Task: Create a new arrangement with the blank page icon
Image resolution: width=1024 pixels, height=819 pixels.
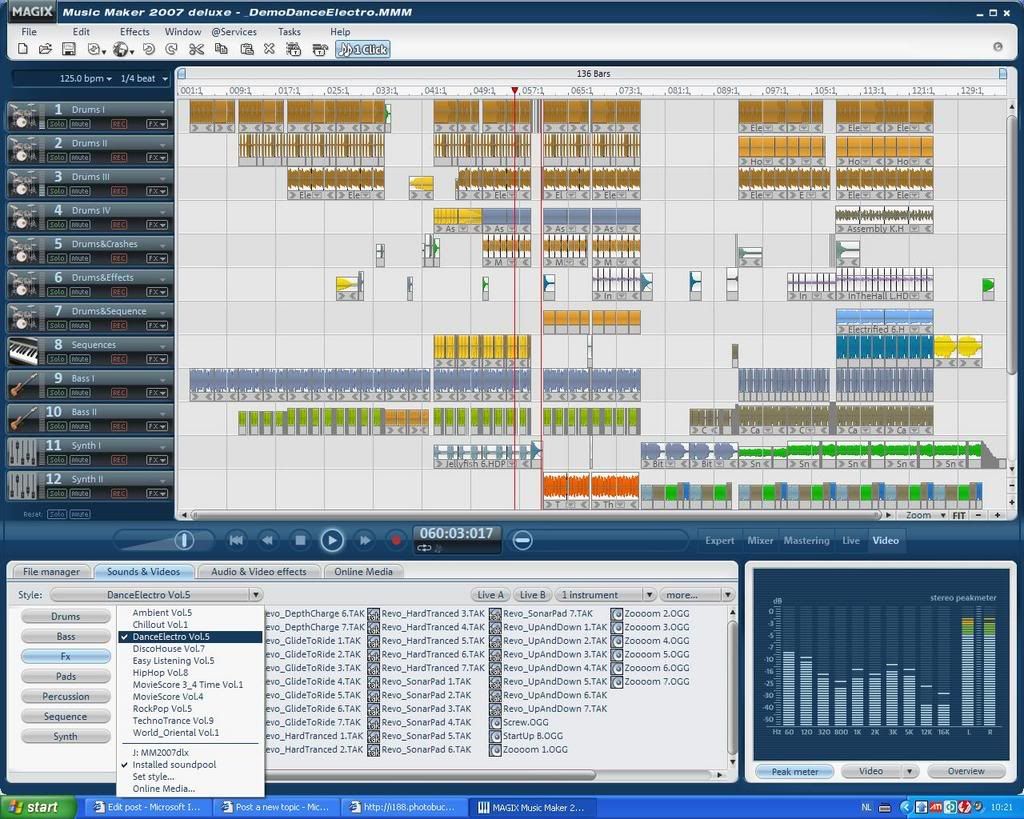Action: click(x=23, y=49)
